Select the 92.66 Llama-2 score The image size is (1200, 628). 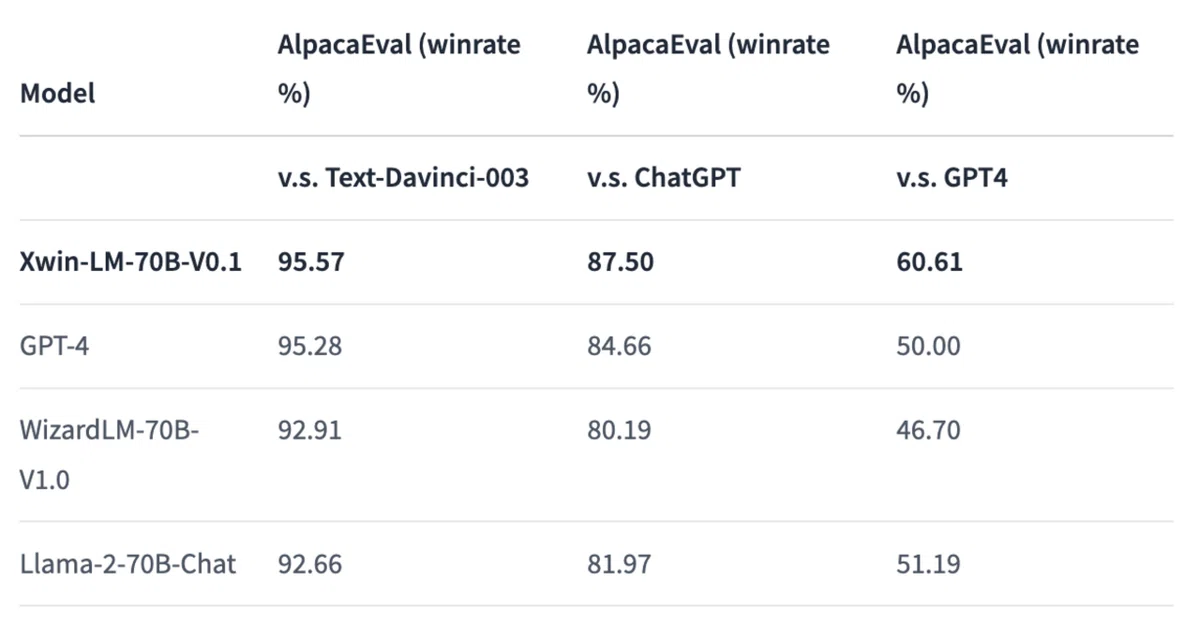coord(310,563)
